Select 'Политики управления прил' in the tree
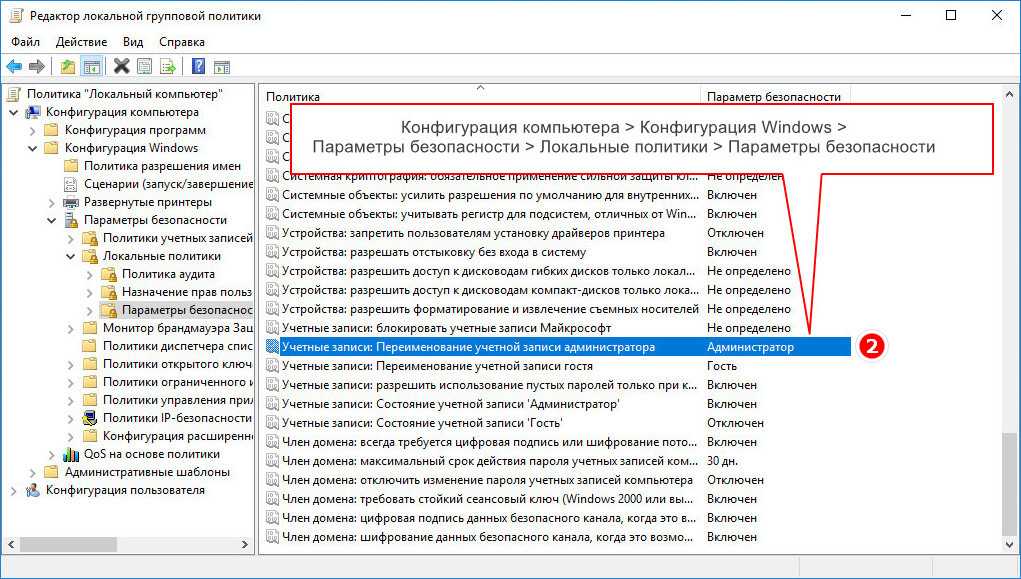1021x579 pixels. [x=178, y=400]
